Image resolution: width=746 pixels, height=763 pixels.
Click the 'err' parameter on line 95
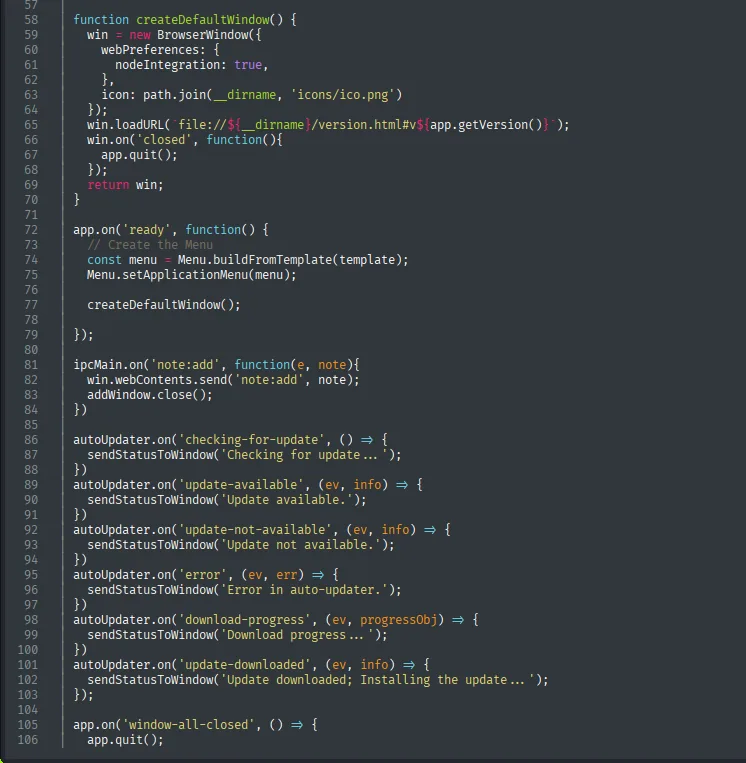(x=287, y=575)
